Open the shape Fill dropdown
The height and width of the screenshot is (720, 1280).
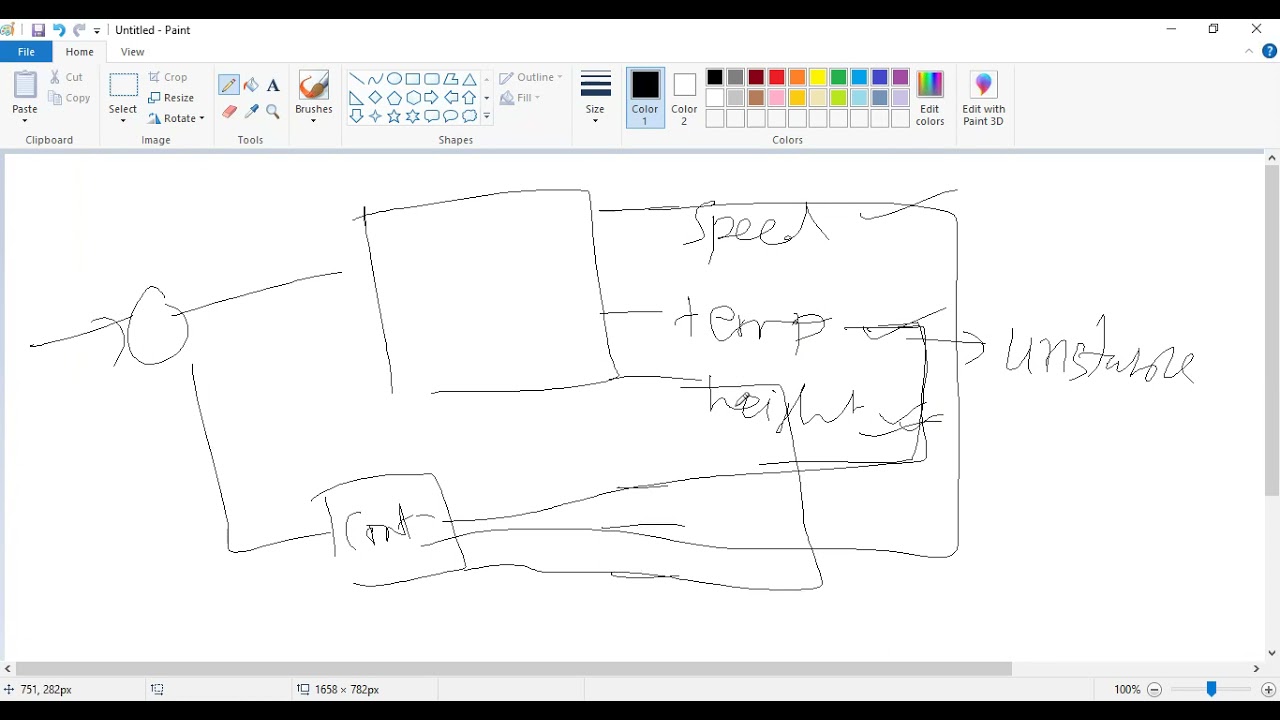(520, 98)
